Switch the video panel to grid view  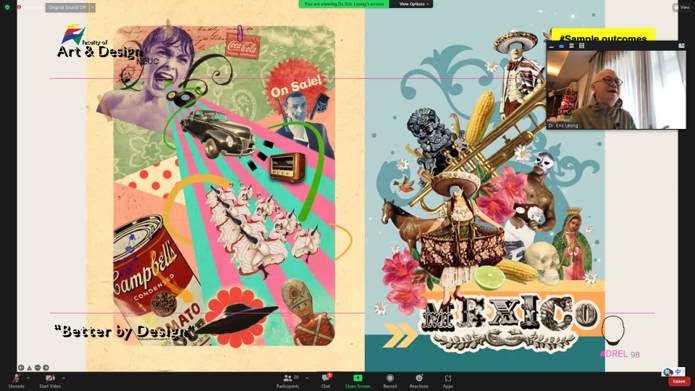582,46
